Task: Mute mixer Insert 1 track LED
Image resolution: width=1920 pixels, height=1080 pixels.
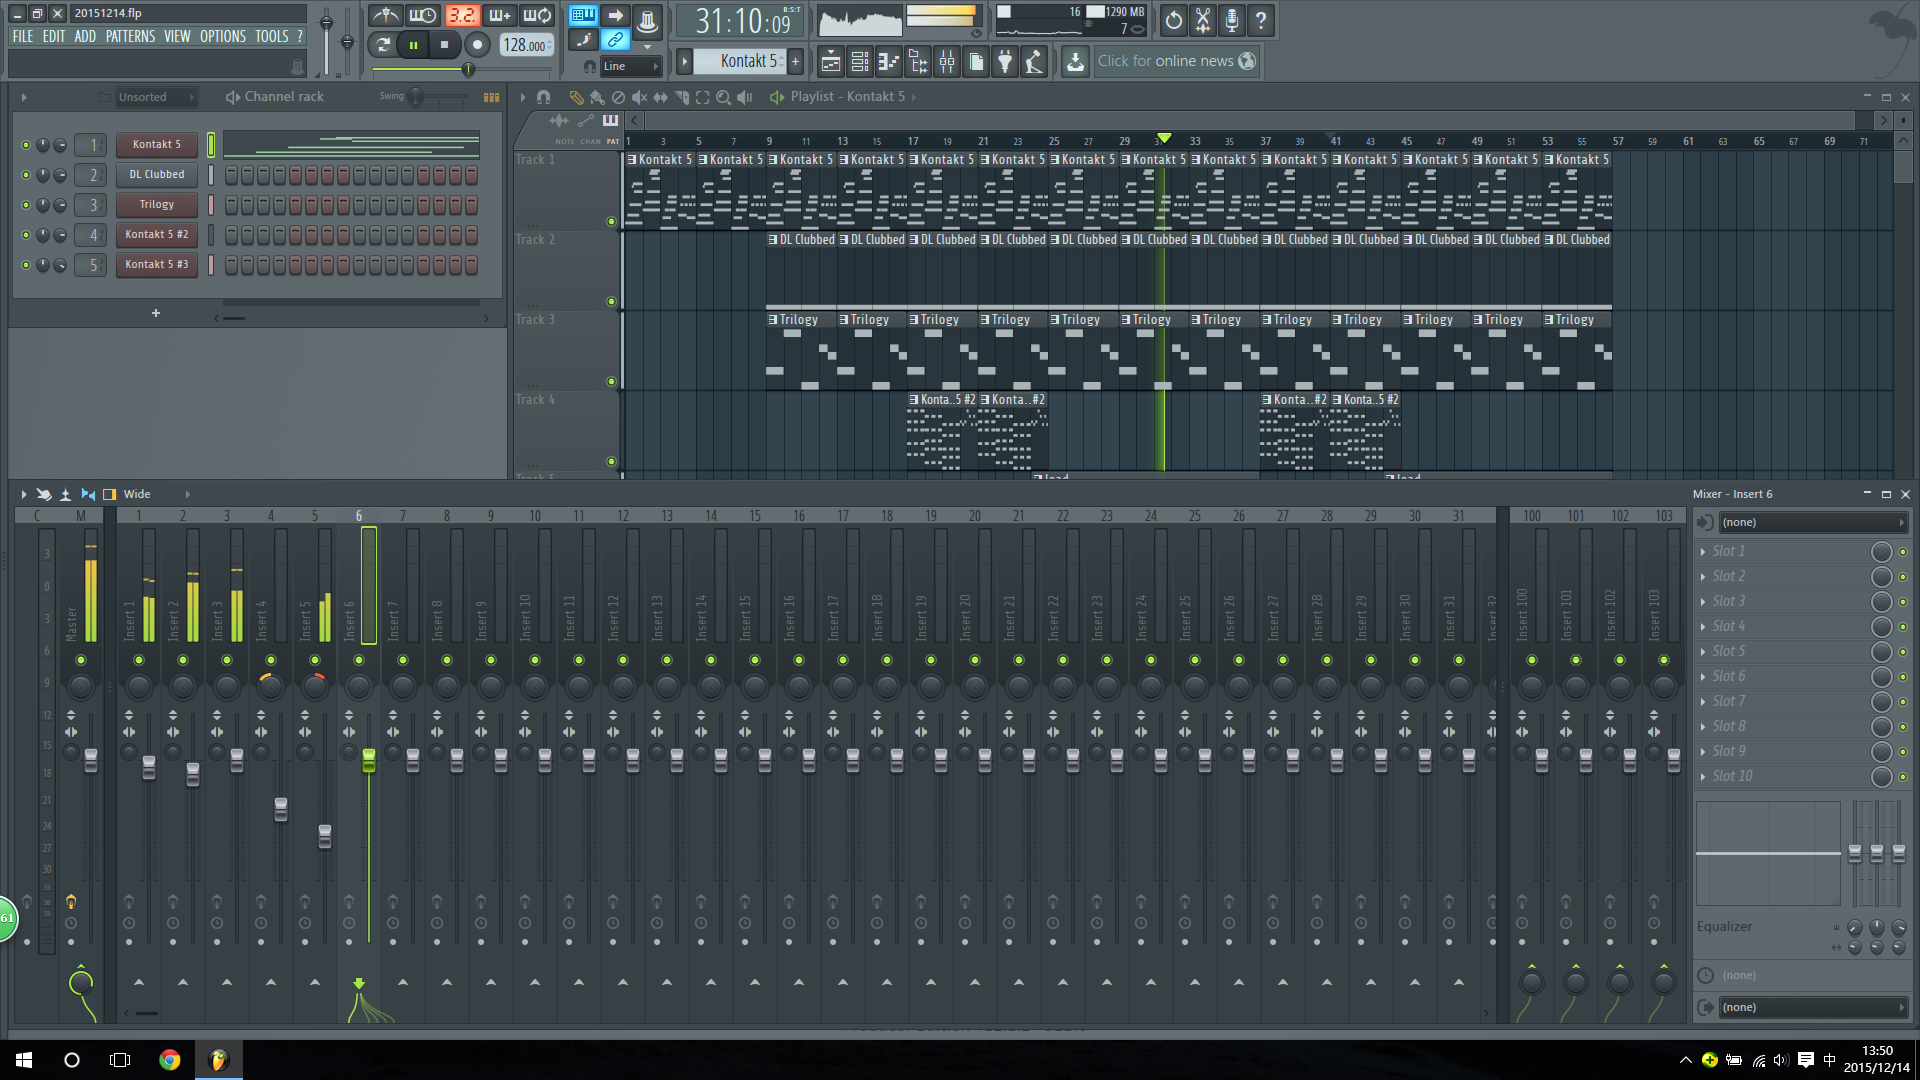Action: click(x=139, y=660)
